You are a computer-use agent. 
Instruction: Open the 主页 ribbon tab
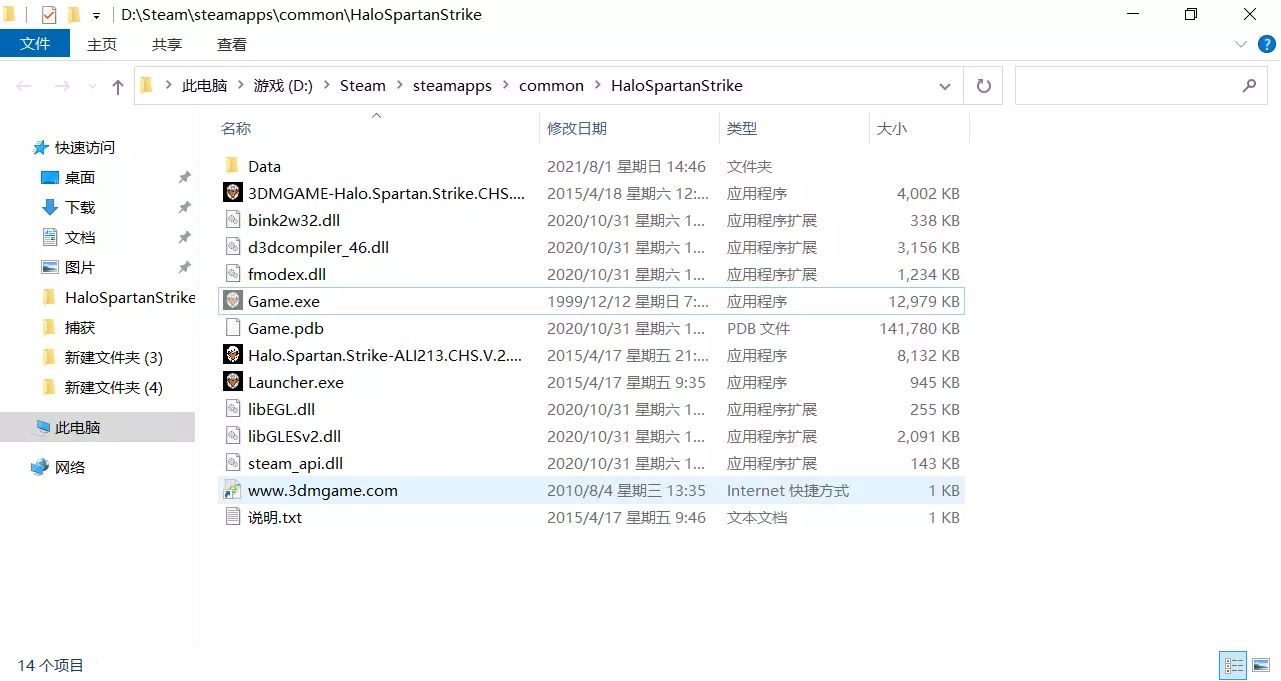(102, 44)
